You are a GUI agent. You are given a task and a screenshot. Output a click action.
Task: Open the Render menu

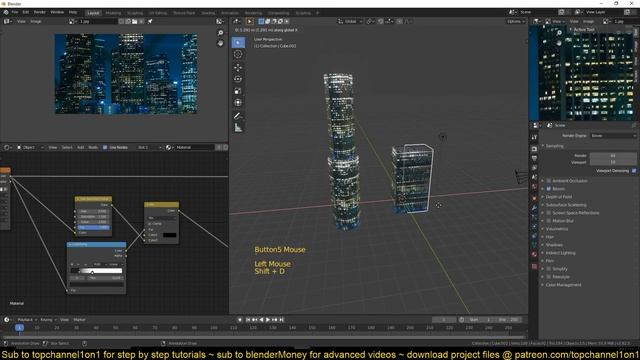tap(40, 12)
